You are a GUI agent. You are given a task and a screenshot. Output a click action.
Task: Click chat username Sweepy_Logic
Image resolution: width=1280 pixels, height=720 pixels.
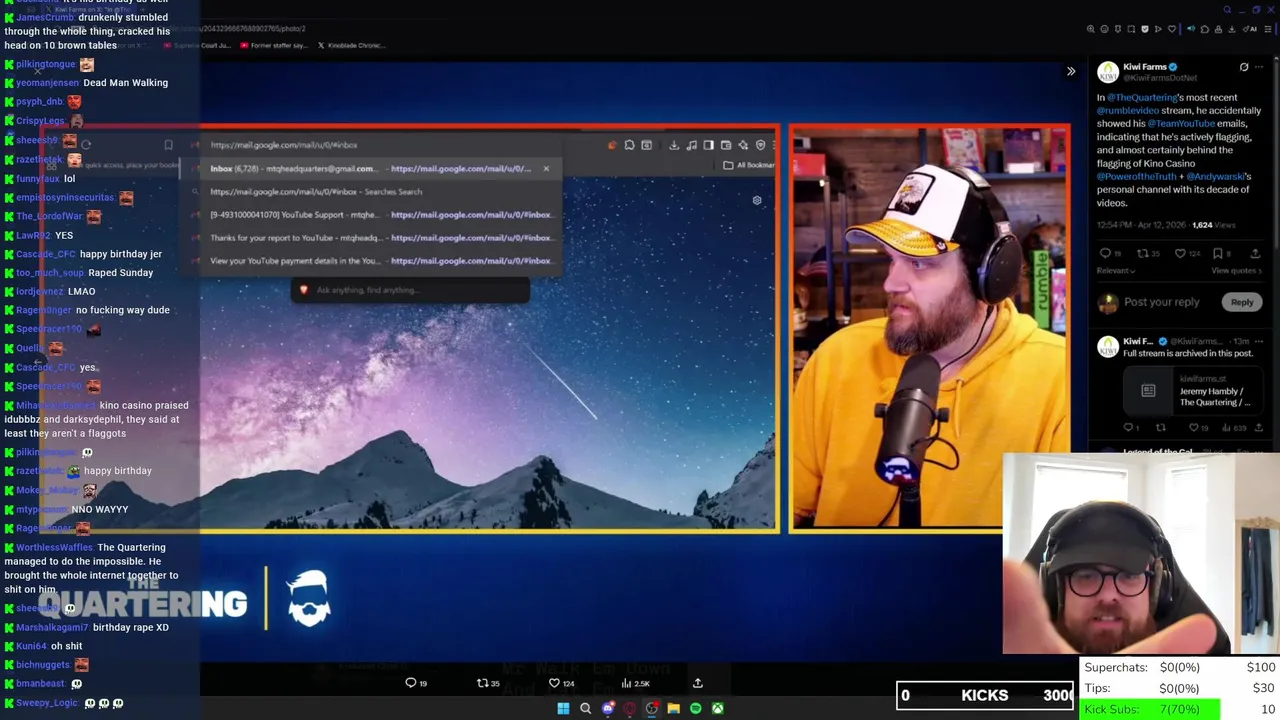[x=47, y=703]
